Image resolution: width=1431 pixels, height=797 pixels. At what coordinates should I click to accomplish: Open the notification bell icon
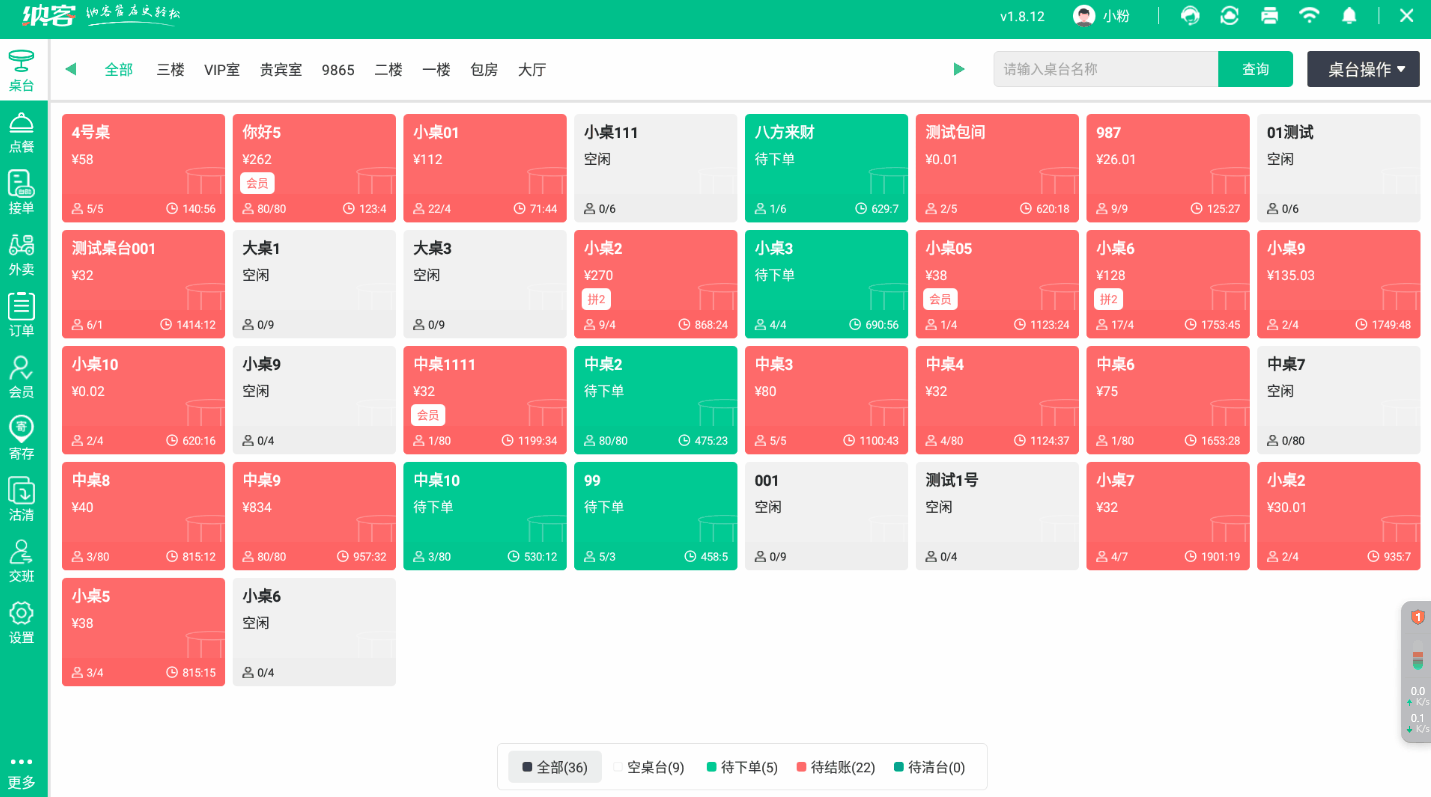1349,16
